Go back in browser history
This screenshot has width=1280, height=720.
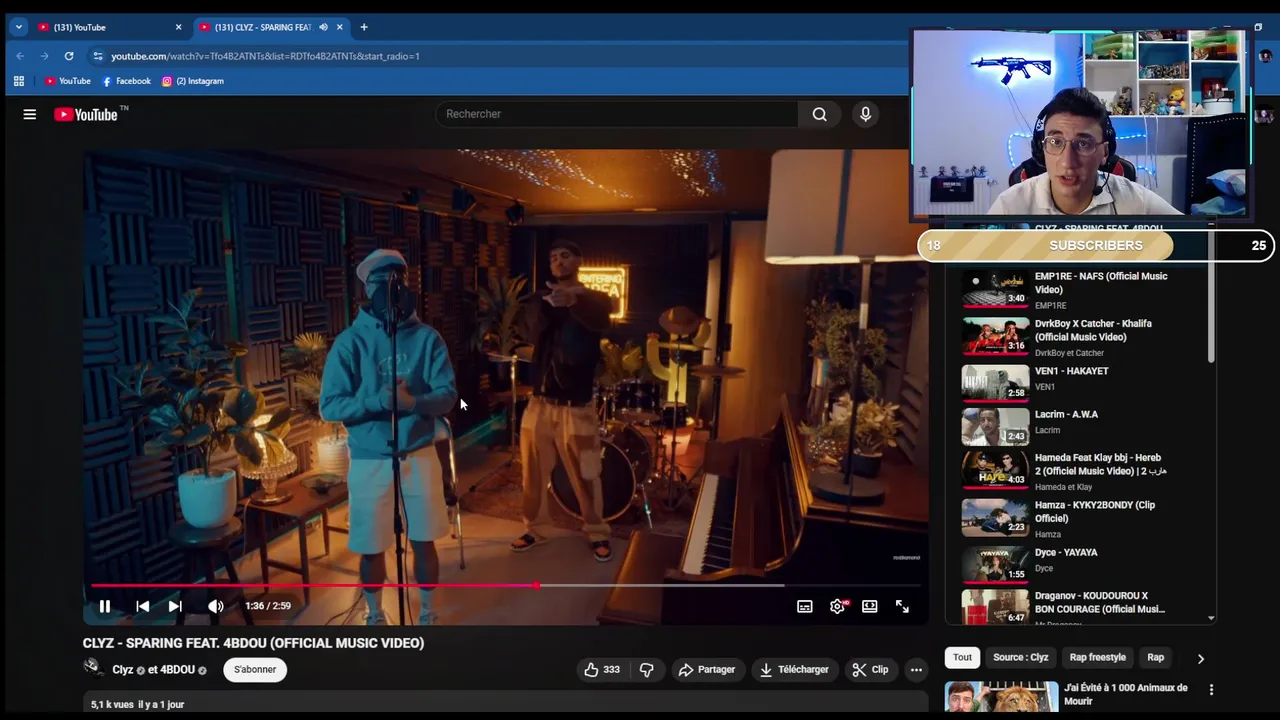pyautogui.click(x=20, y=56)
